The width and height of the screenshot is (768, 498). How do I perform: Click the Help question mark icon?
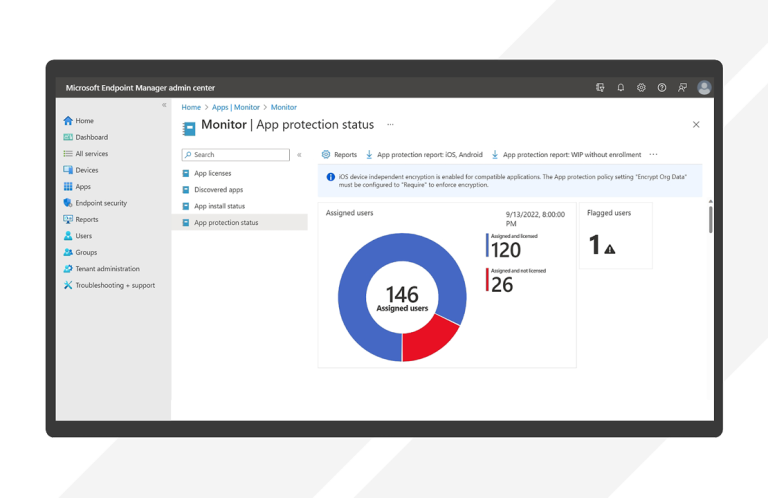(x=662, y=88)
